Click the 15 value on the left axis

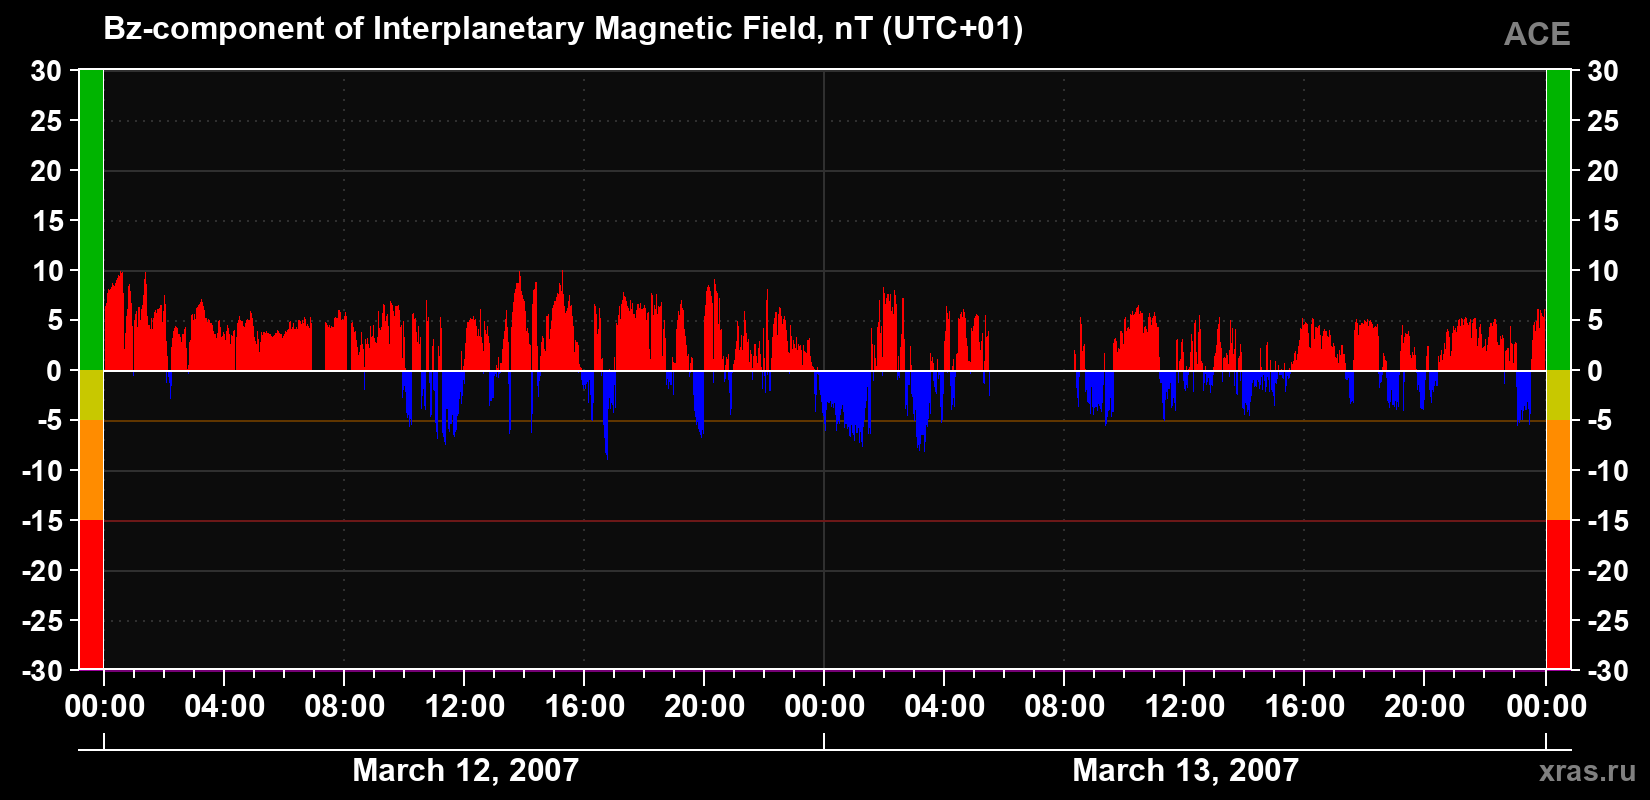click(x=46, y=221)
